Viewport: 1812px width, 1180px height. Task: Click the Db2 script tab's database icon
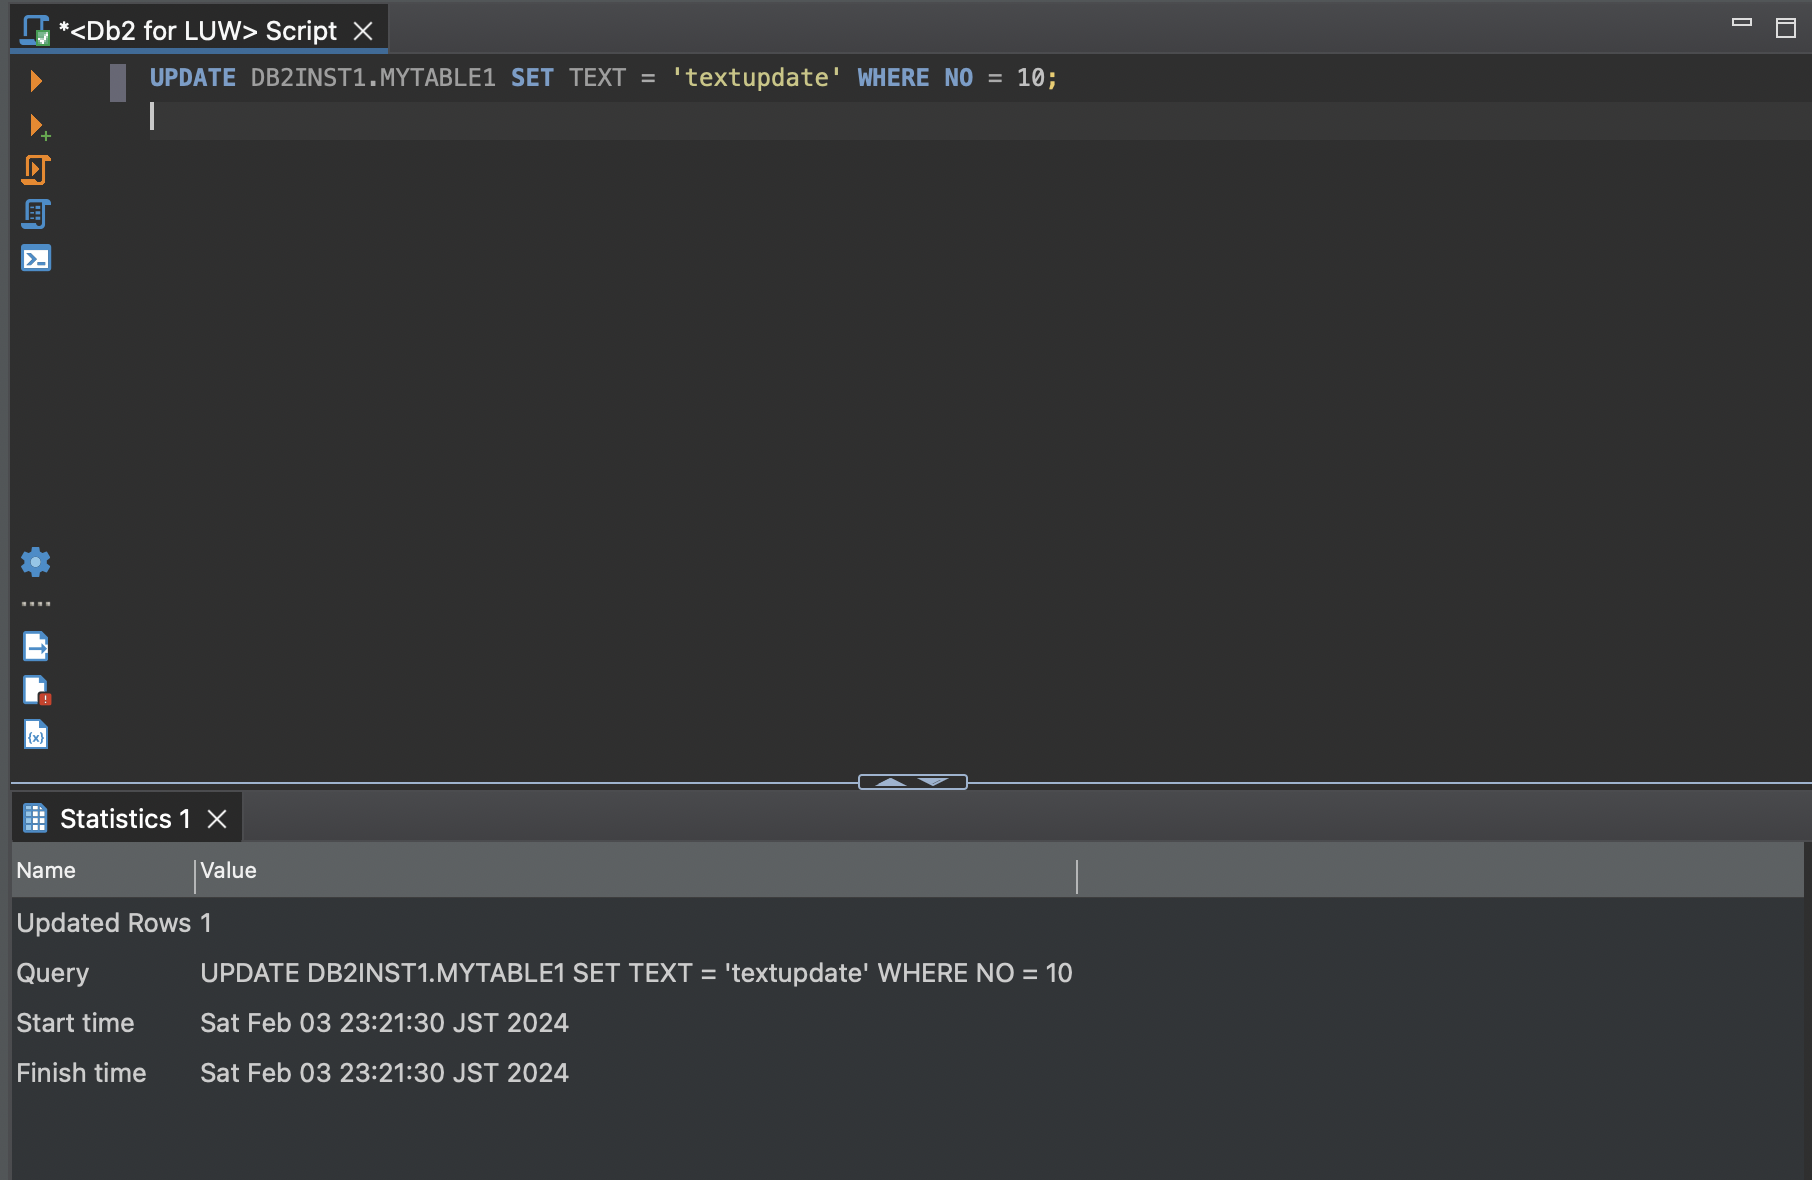(36, 31)
